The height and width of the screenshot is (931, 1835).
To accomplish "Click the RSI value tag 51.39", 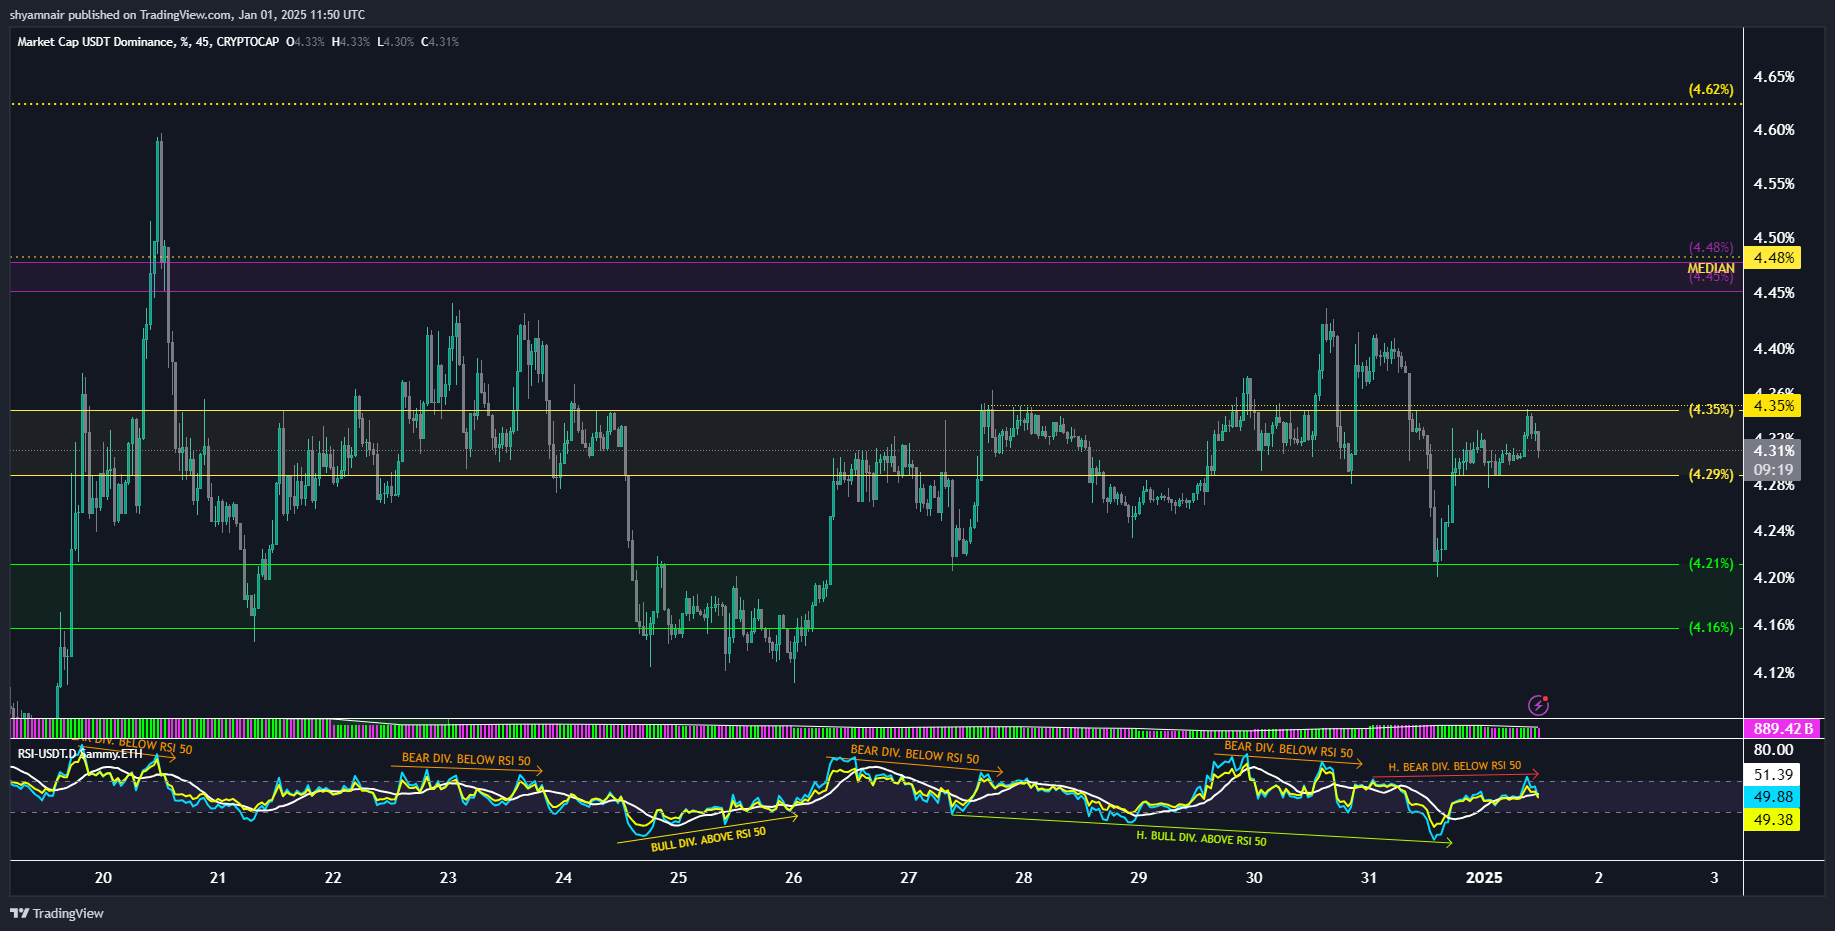I will tap(1773, 775).
